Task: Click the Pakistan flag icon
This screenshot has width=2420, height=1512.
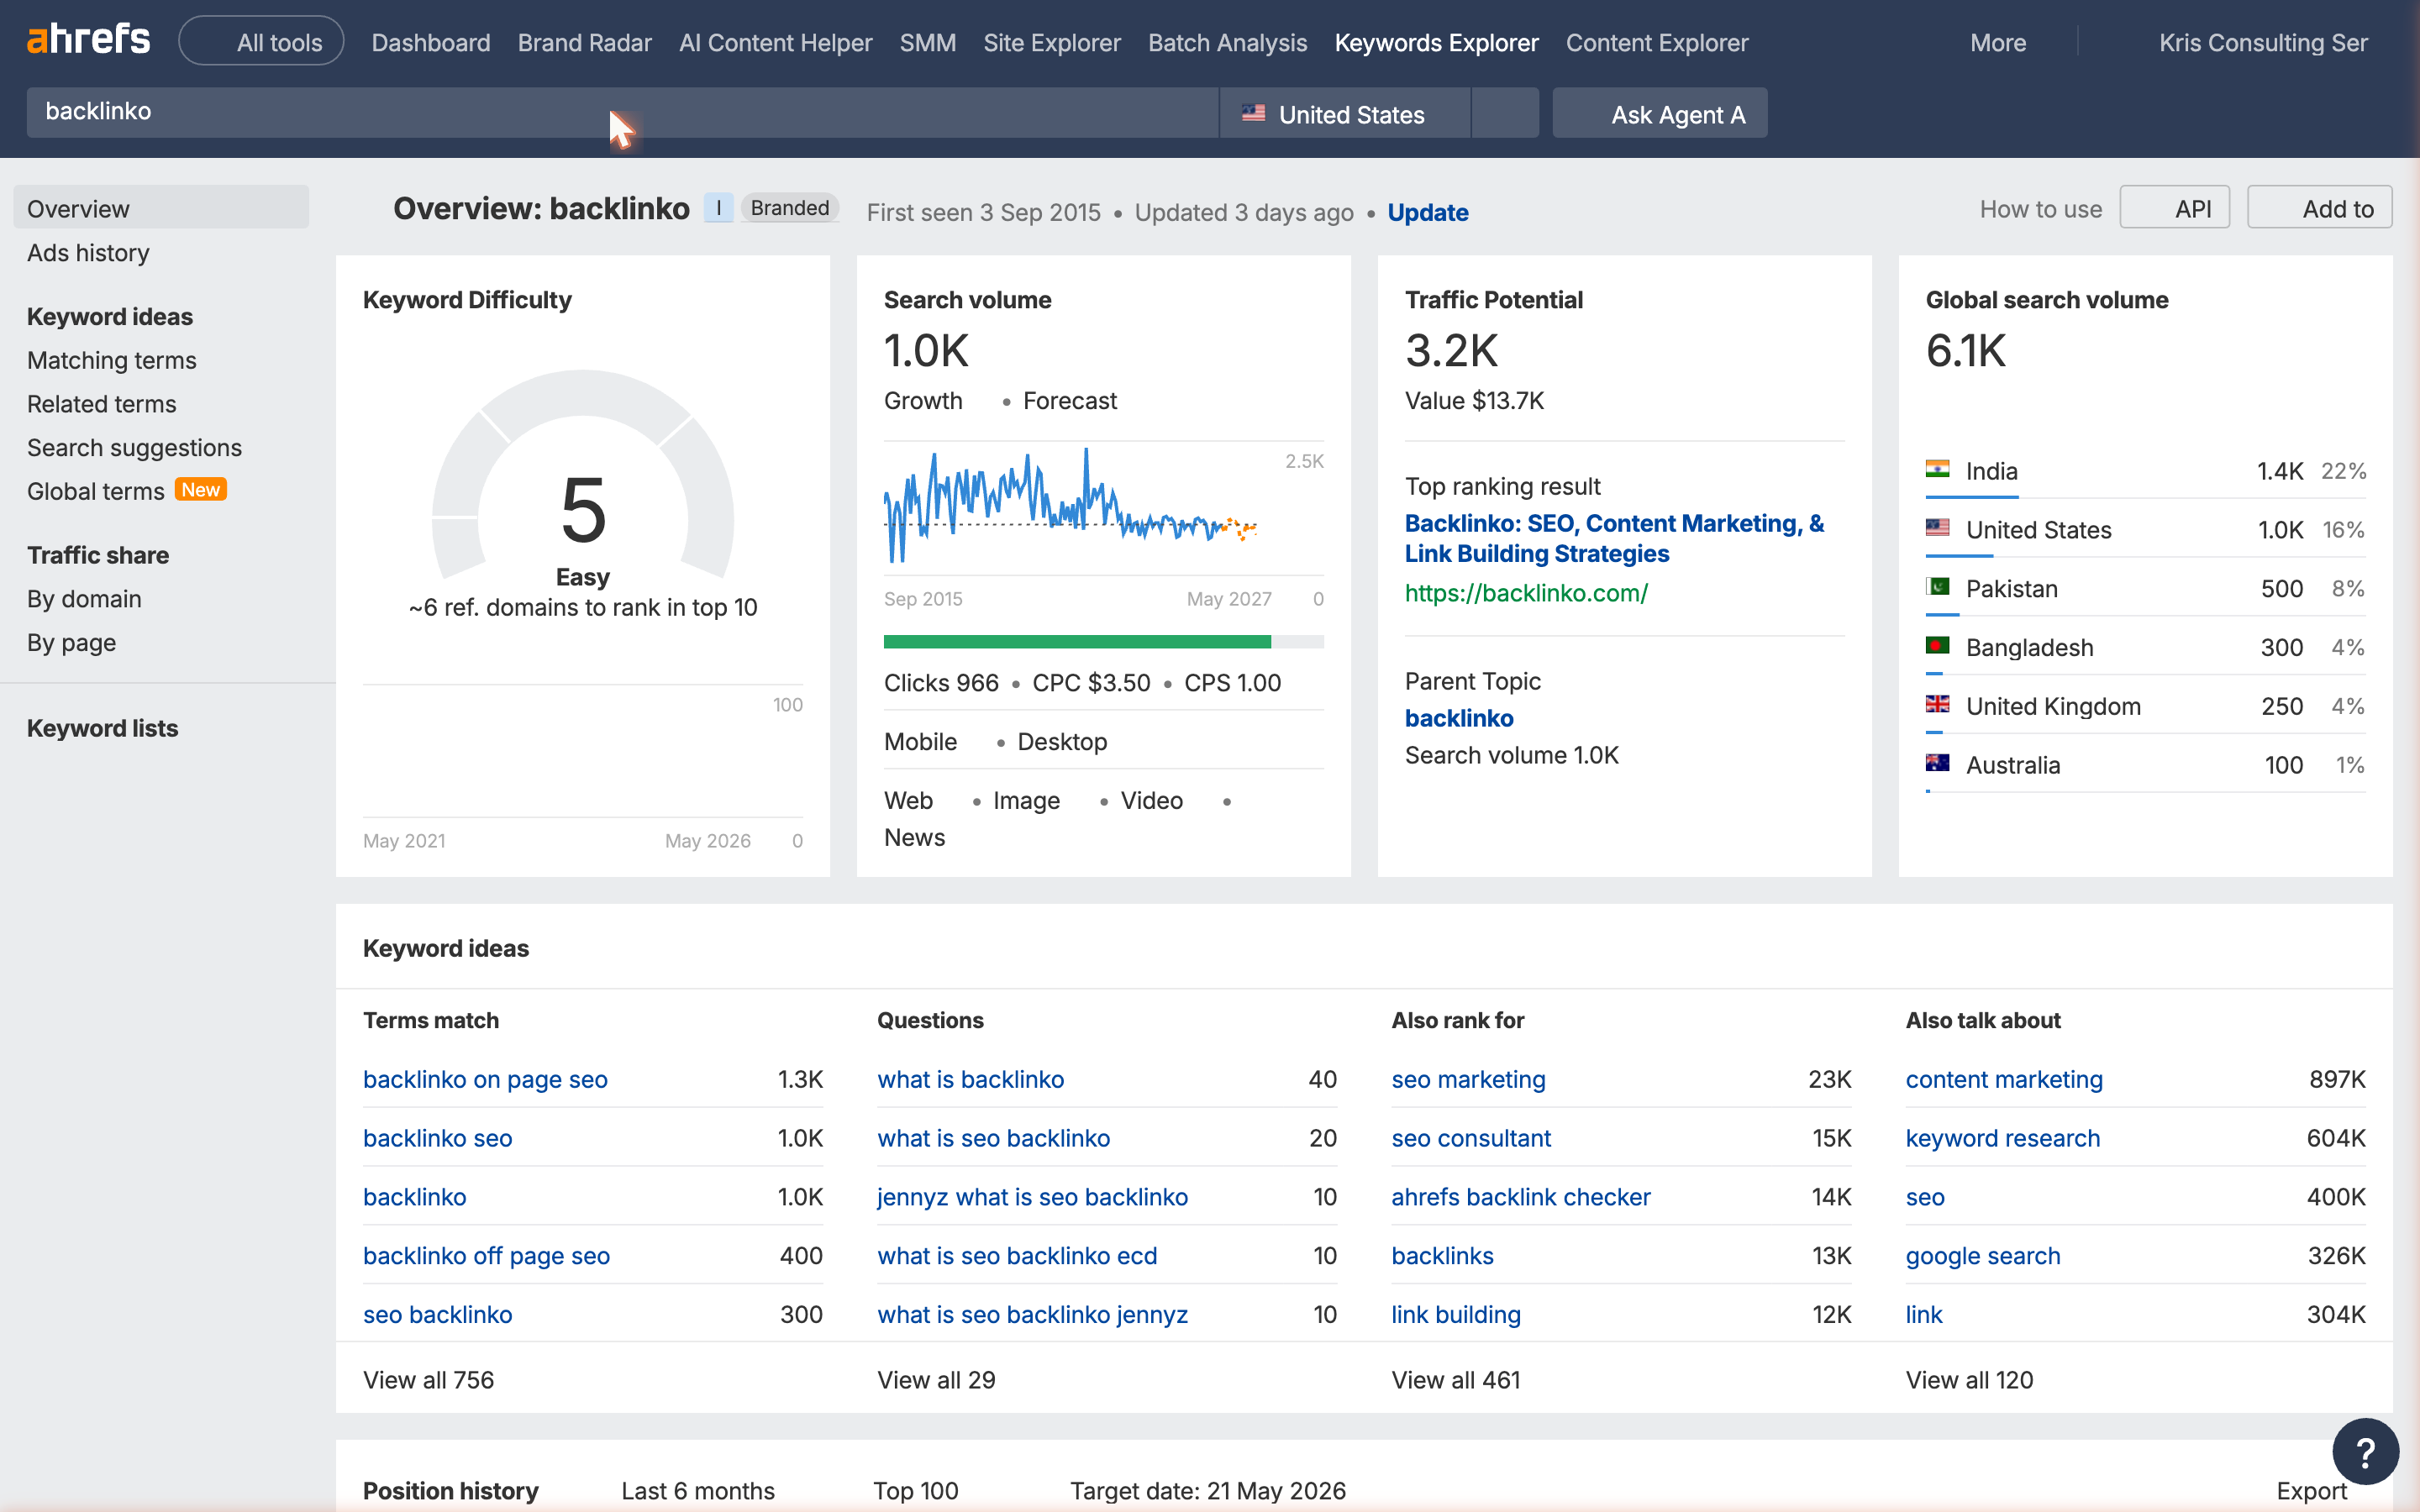Action: click(x=1937, y=587)
